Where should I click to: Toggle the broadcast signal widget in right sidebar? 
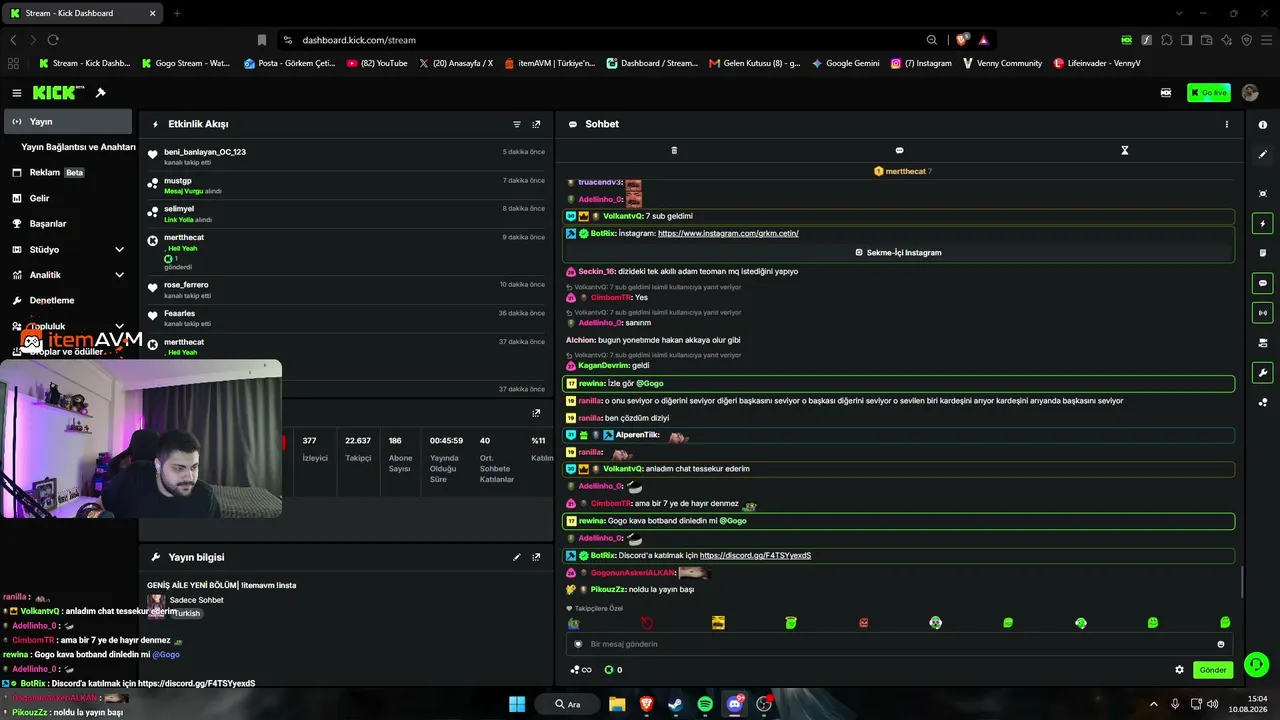point(1263,313)
